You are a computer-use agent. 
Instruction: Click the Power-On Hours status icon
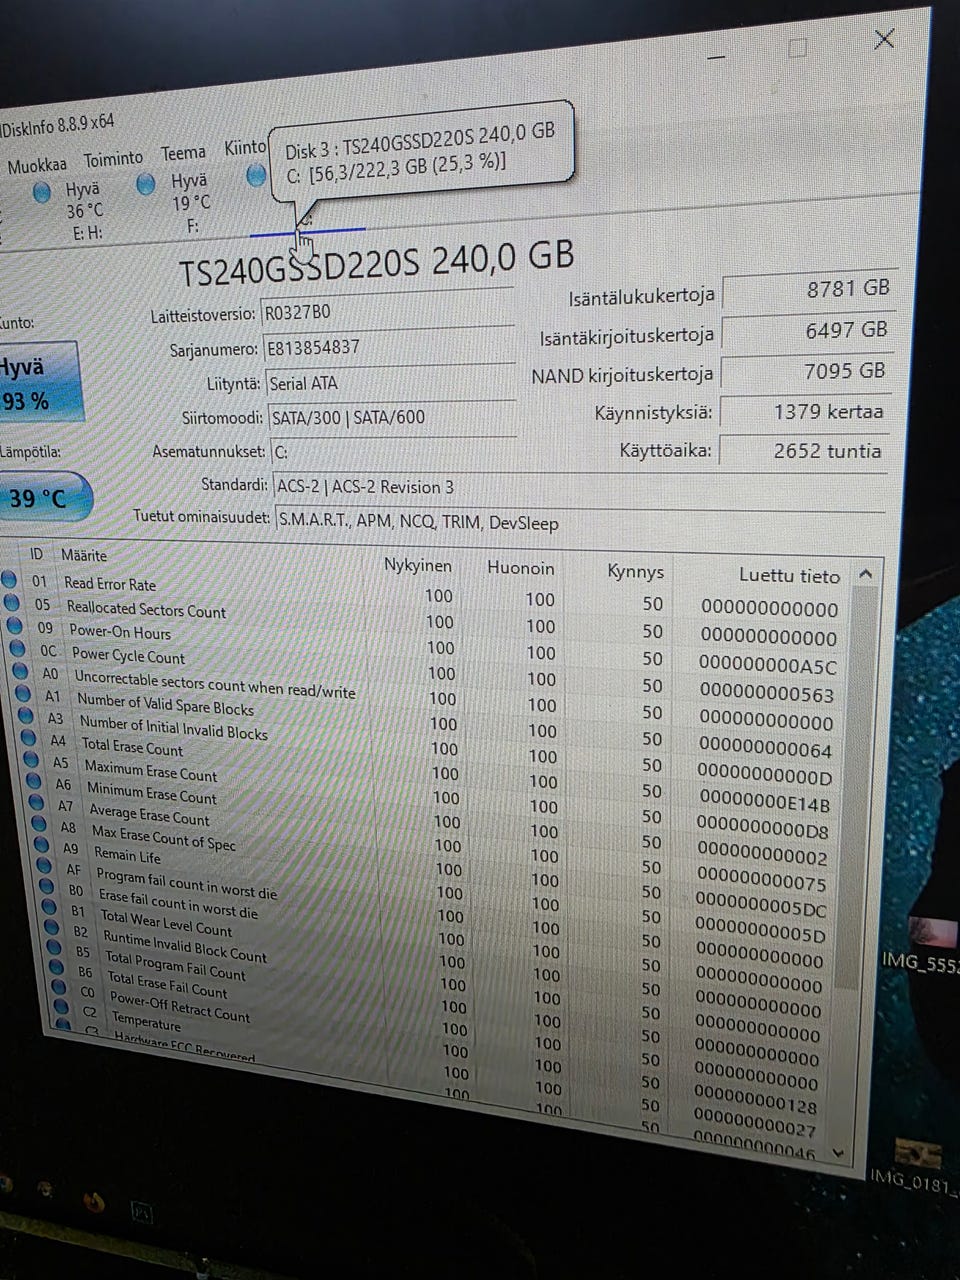click(15, 625)
